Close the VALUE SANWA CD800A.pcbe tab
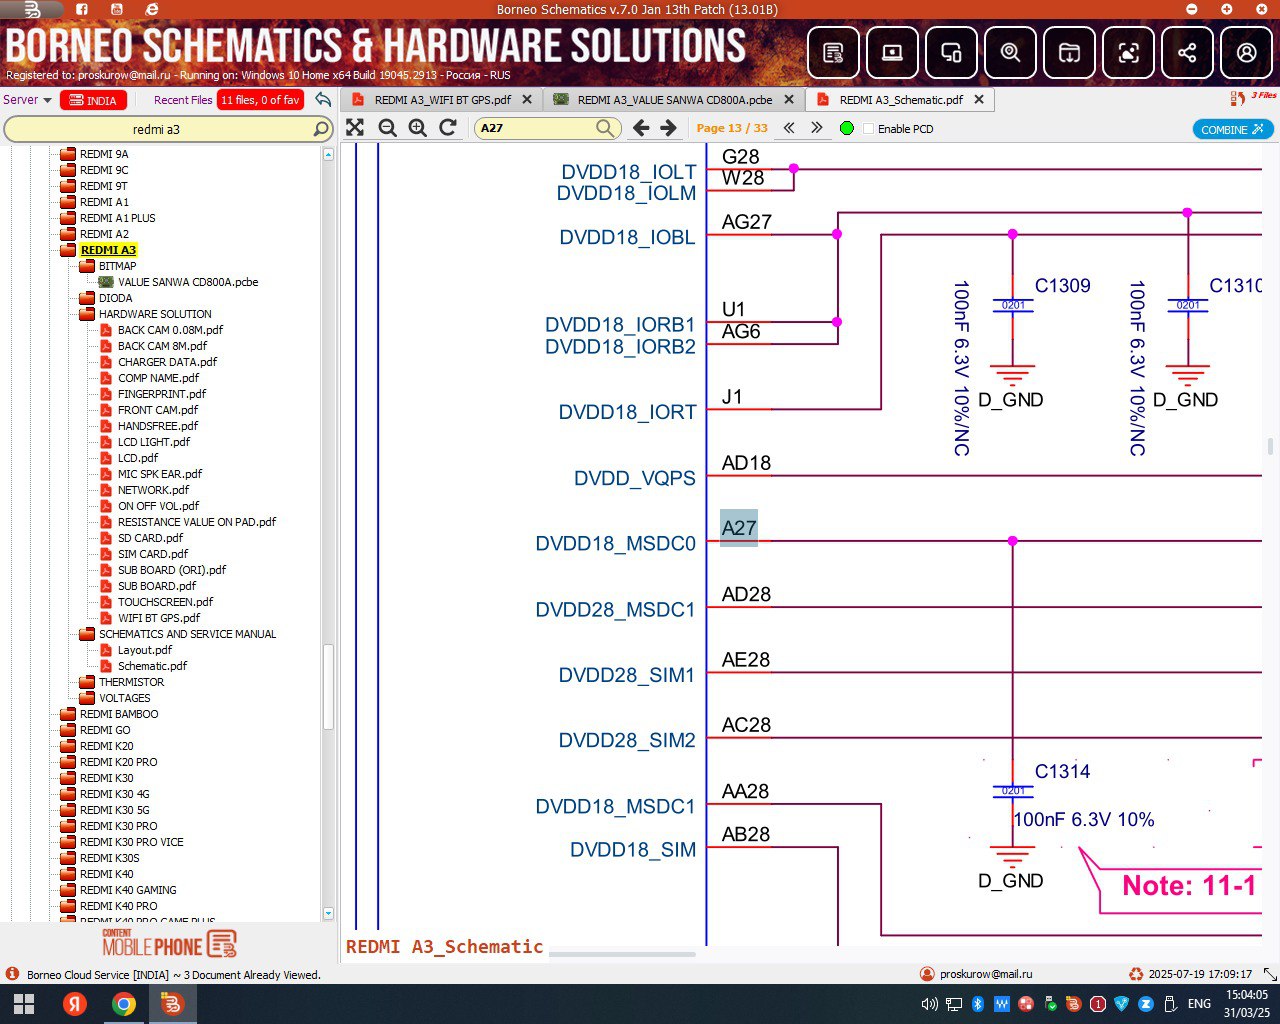 (x=789, y=100)
